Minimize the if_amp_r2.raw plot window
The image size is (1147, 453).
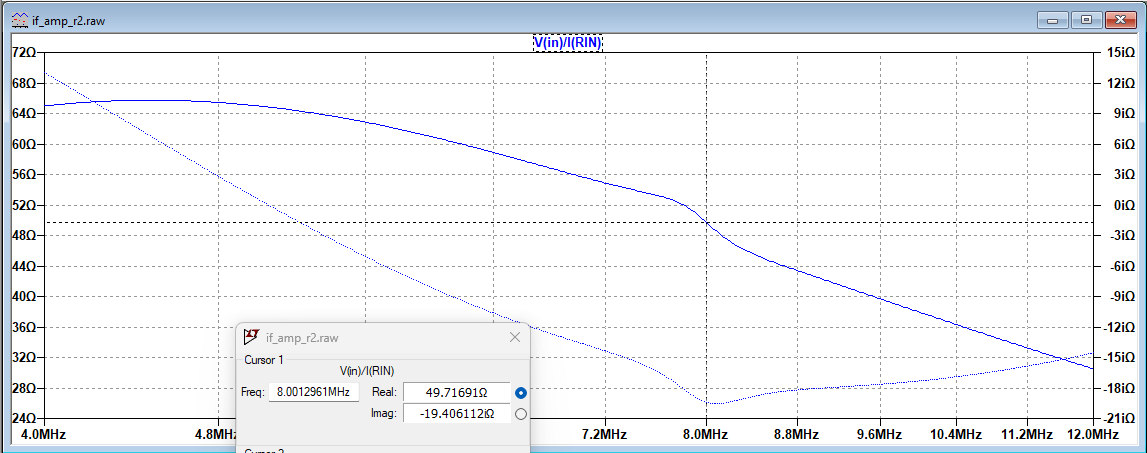(1054, 20)
